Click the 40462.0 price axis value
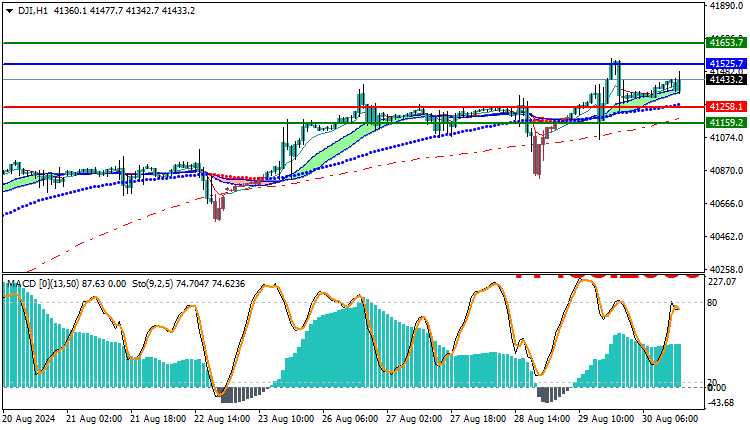This screenshot has width=750, height=430. pos(727,237)
